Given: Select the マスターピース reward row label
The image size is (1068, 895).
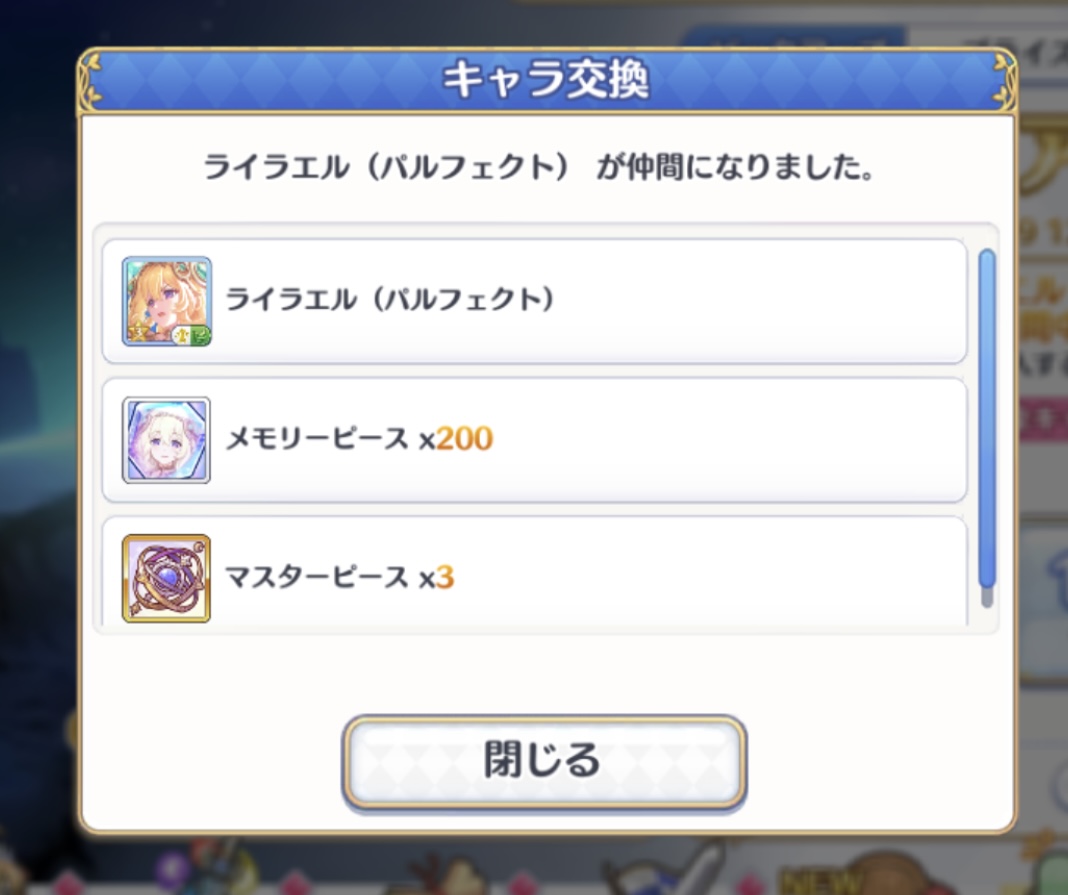Looking at the screenshot, I should coord(317,578).
